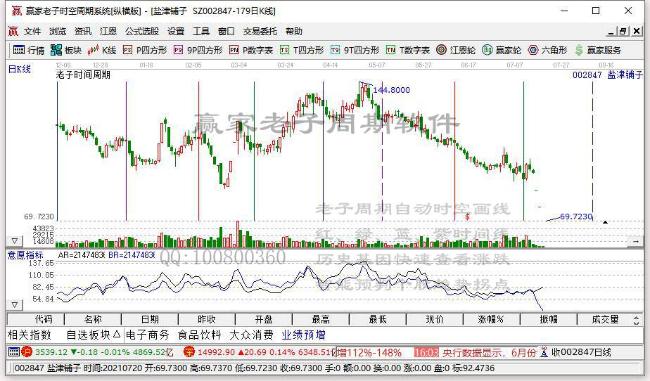Sort by the 开盘 column header
This screenshot has width=650, height=381.
[x=264, y=319]
